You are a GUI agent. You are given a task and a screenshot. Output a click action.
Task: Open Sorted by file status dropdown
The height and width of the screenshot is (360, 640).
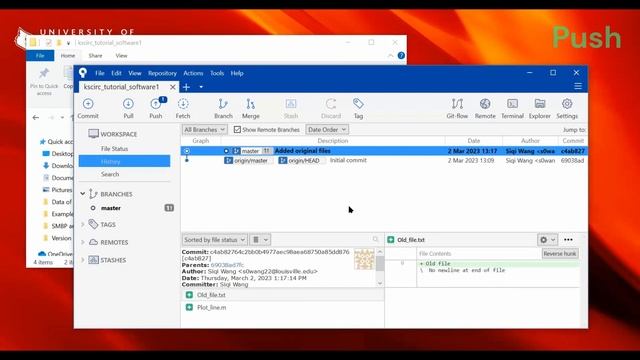pyautogui.click(x=214, y=240)
